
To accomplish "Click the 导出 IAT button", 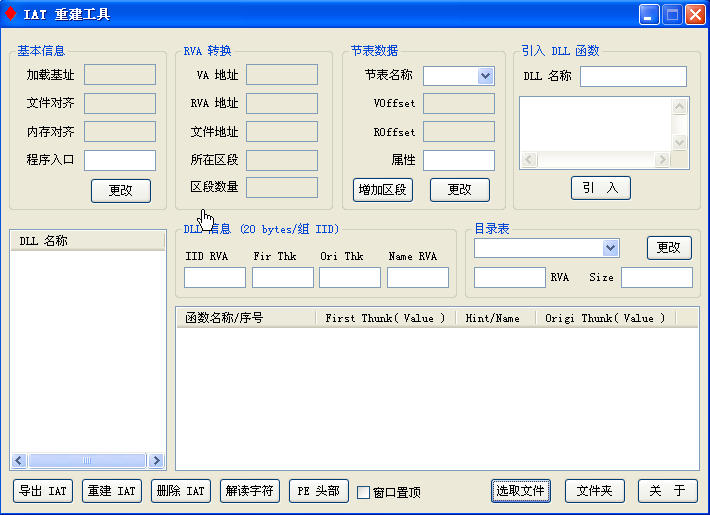I will (x=43, y=491).
